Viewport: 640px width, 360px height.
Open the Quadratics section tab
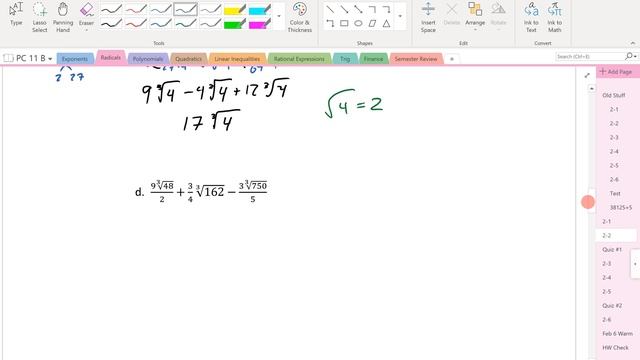tap(189, 59)
